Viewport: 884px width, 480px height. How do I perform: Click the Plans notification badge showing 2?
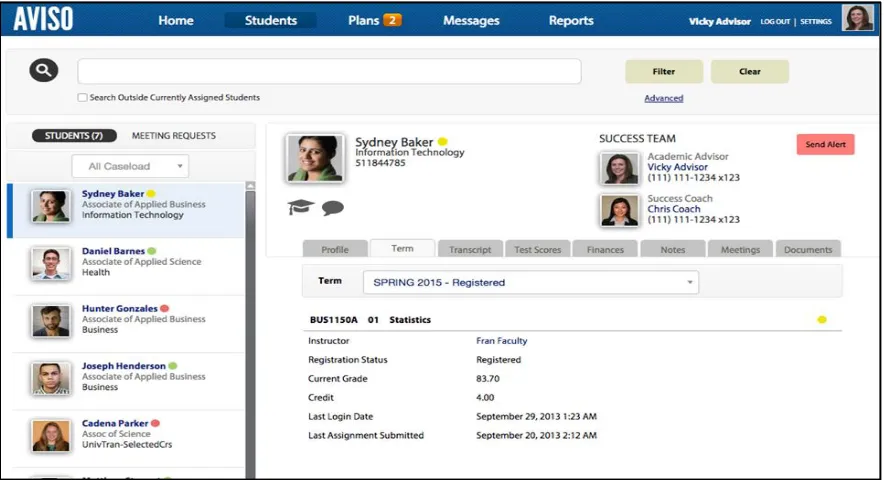coord(392,20)
